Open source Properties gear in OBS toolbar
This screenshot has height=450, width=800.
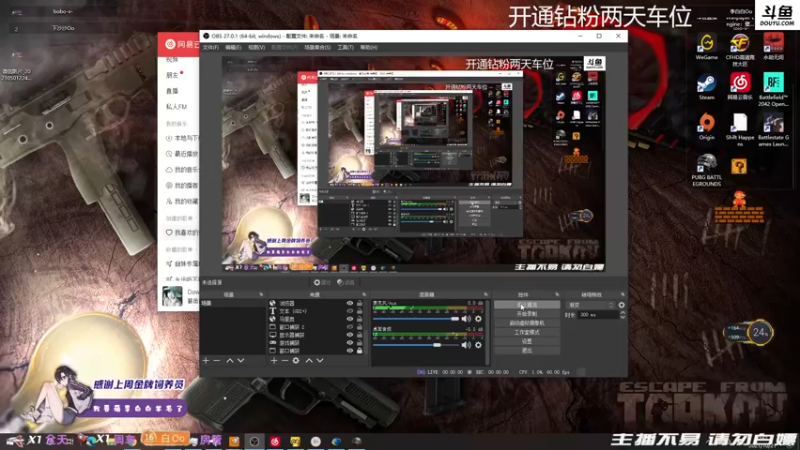coord(322,282)
